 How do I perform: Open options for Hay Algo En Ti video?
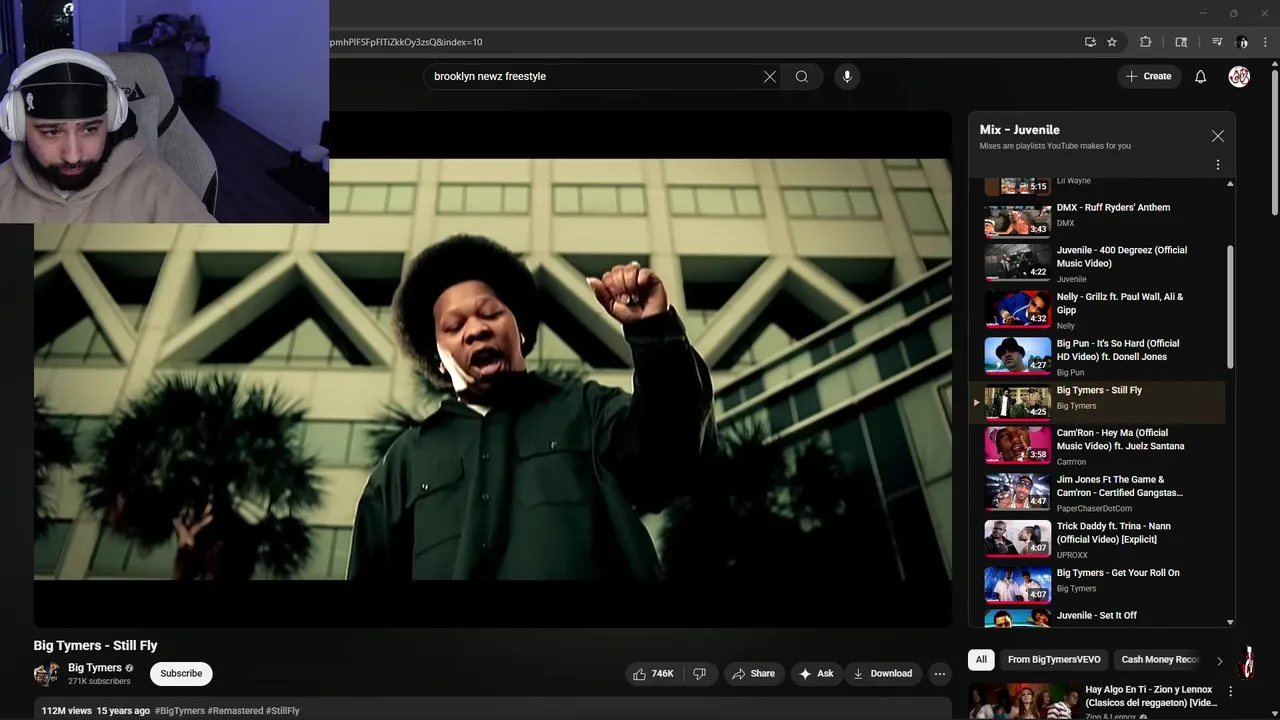1230,692
